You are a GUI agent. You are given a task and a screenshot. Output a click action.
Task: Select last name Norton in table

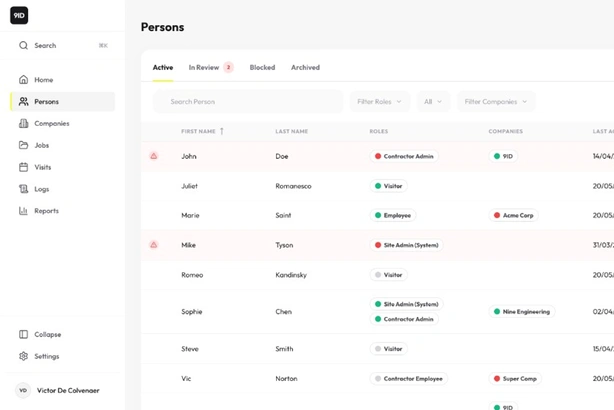point(286,379)
